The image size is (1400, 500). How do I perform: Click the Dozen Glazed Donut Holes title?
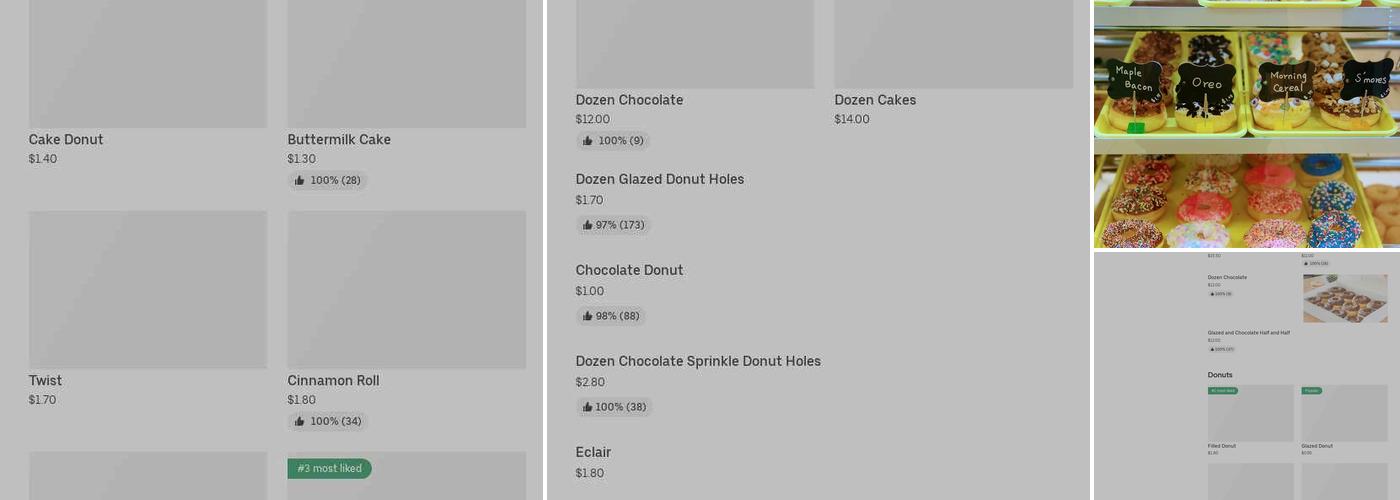pyautogui.click(x=660, y=180)
